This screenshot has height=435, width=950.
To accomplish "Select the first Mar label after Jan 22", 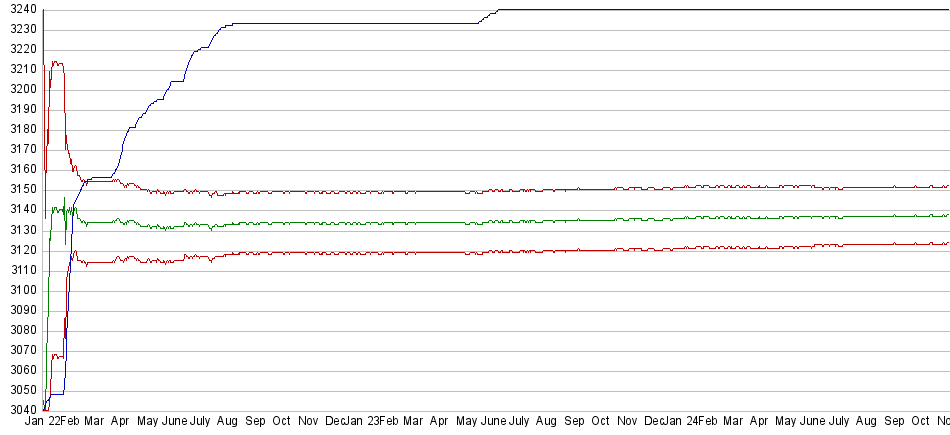I will [x=93, y=422].
